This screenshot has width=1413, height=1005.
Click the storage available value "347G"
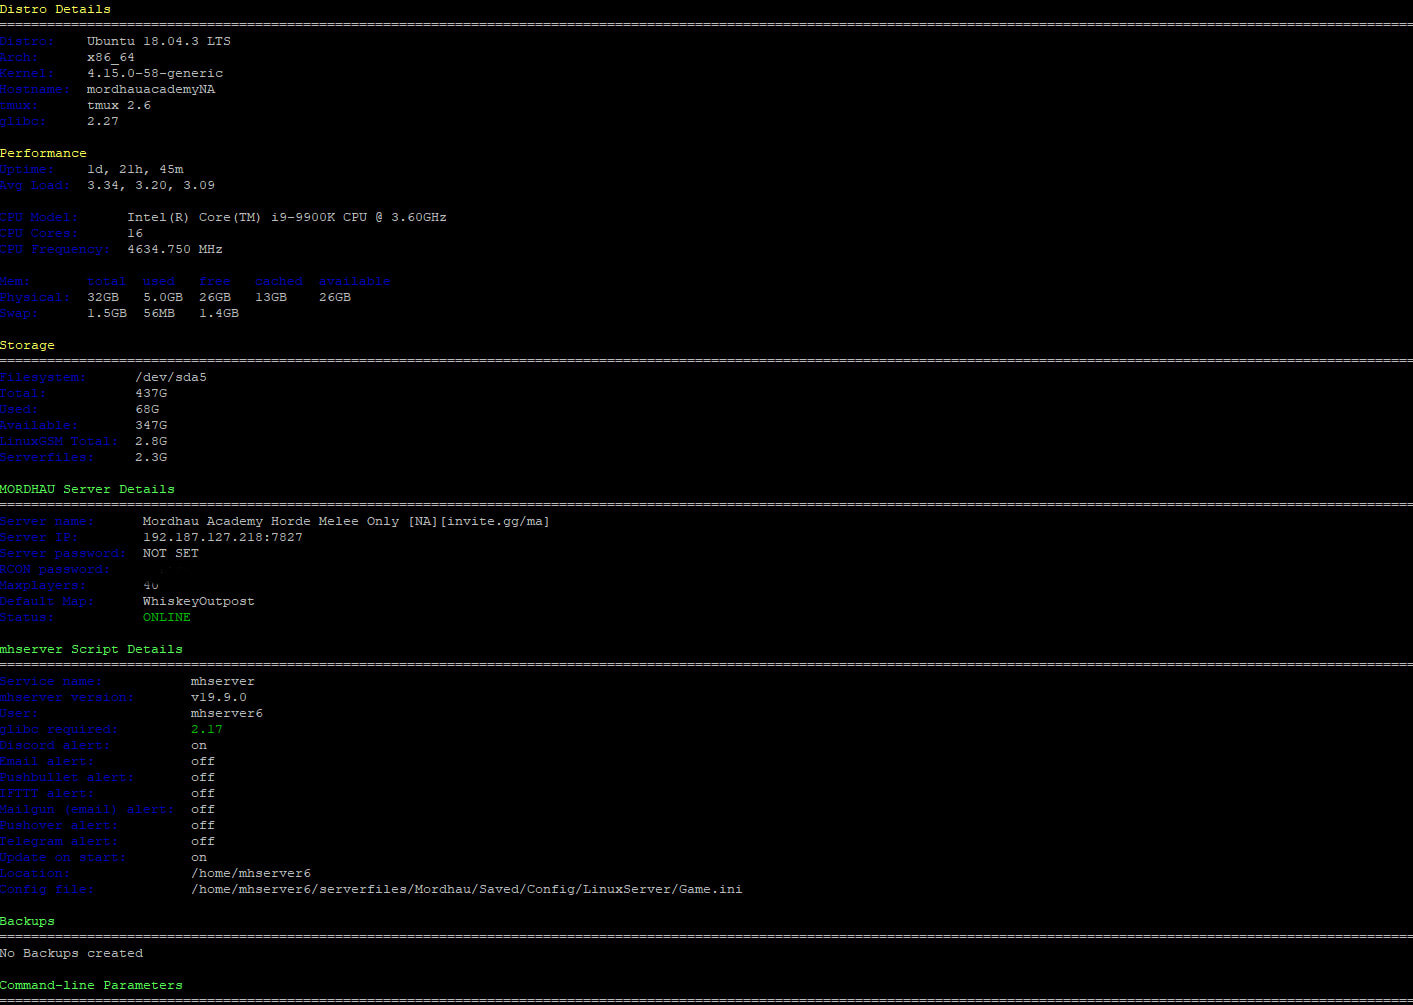coord(151,425)
